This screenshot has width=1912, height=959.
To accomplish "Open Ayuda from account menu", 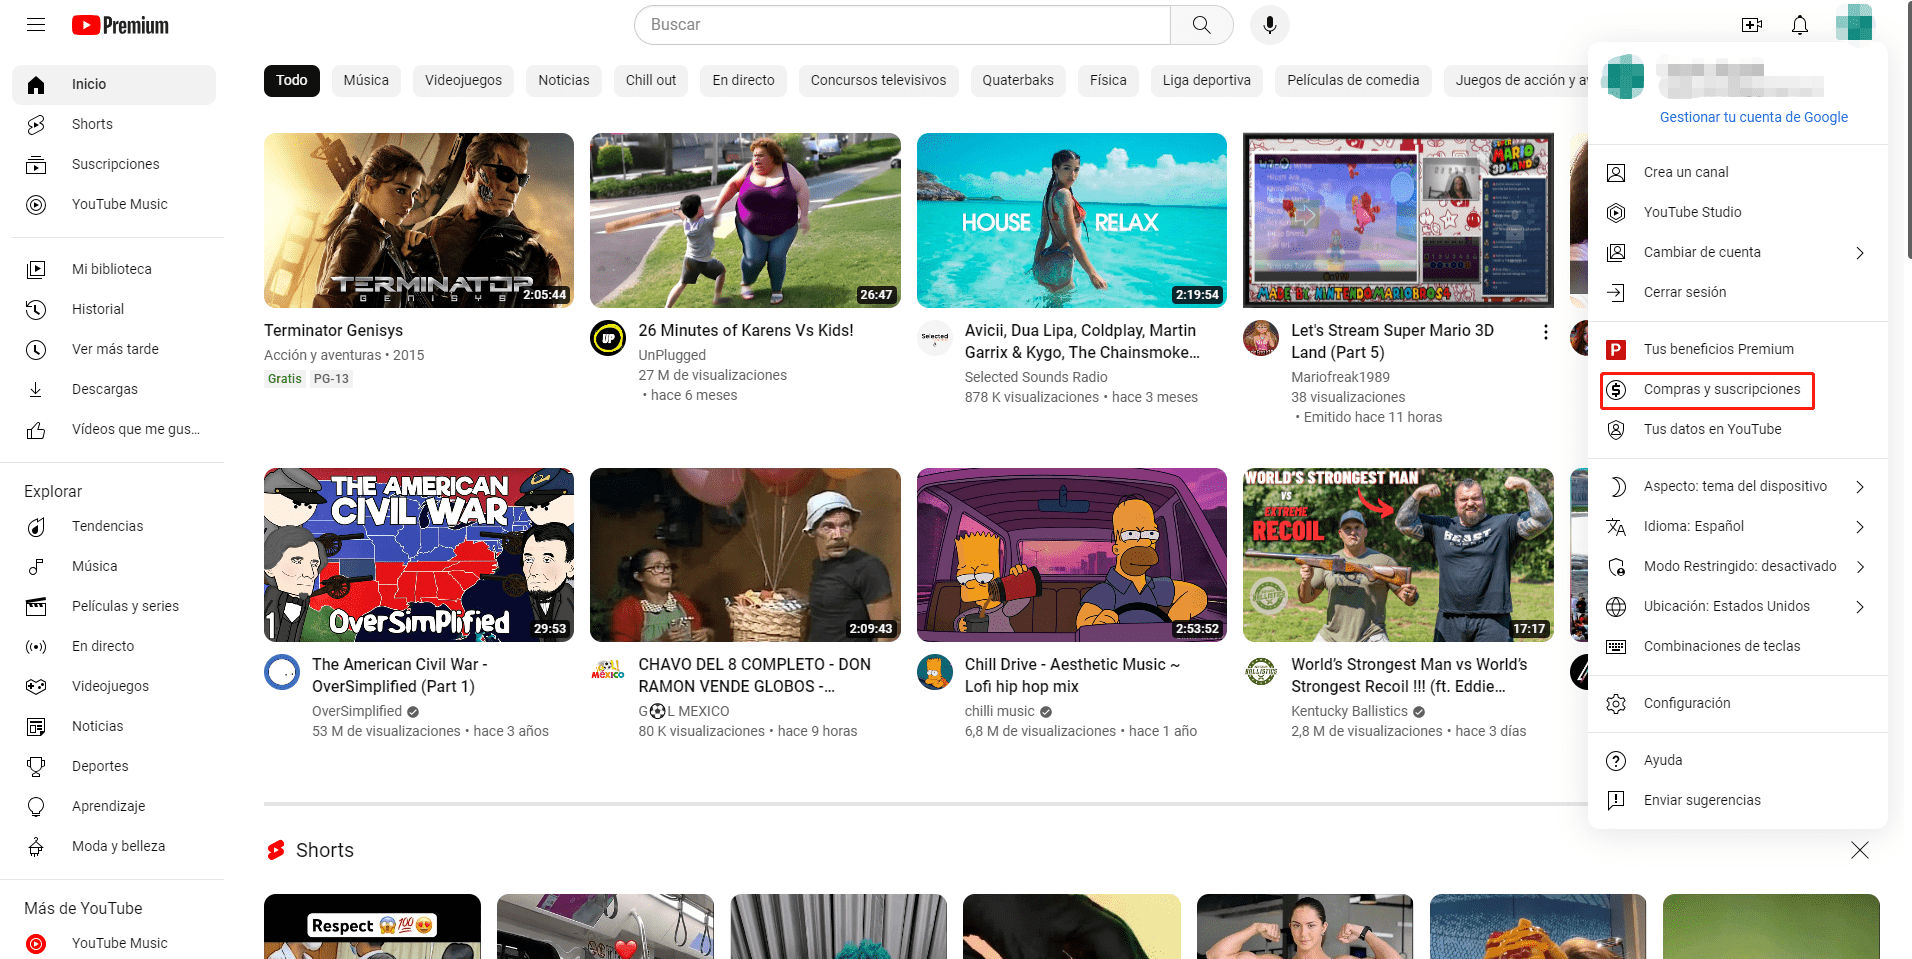I will point(1738,760).
